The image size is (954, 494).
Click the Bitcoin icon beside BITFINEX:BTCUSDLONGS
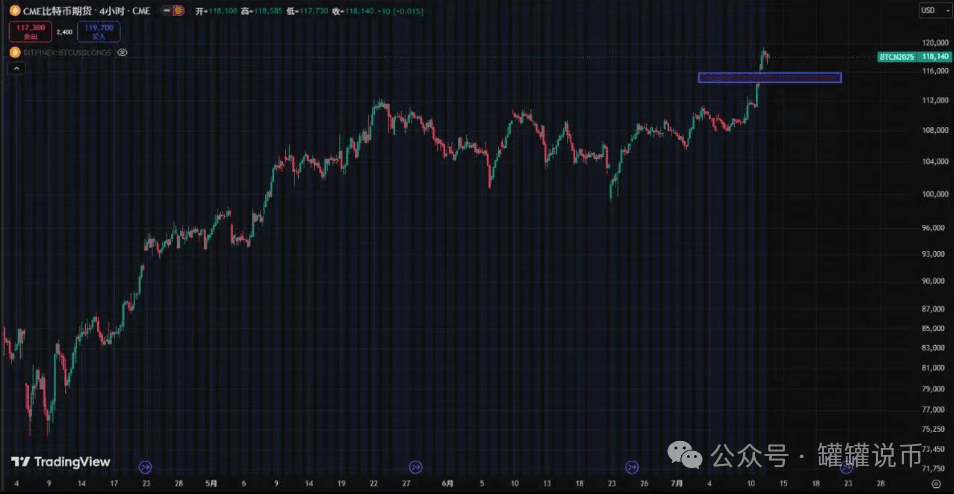15,52
